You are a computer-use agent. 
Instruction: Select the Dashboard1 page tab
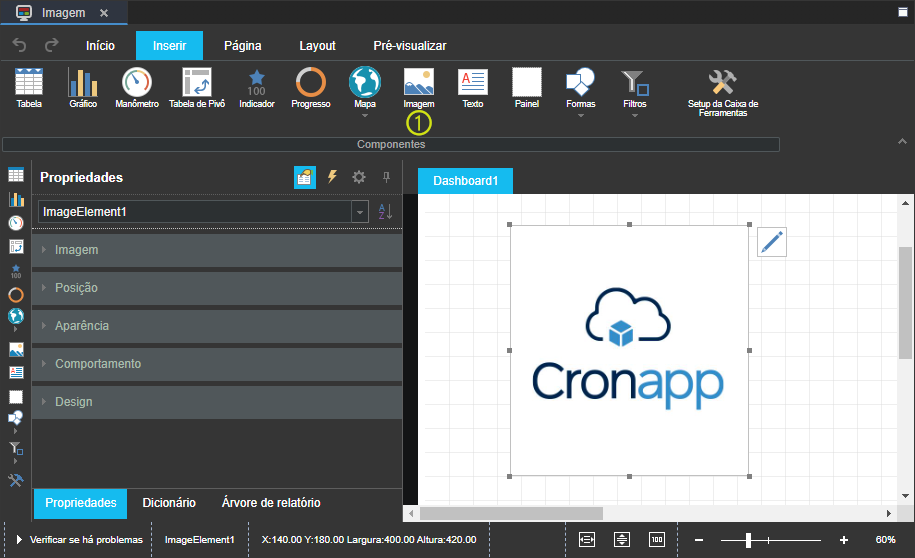point(465,181)
